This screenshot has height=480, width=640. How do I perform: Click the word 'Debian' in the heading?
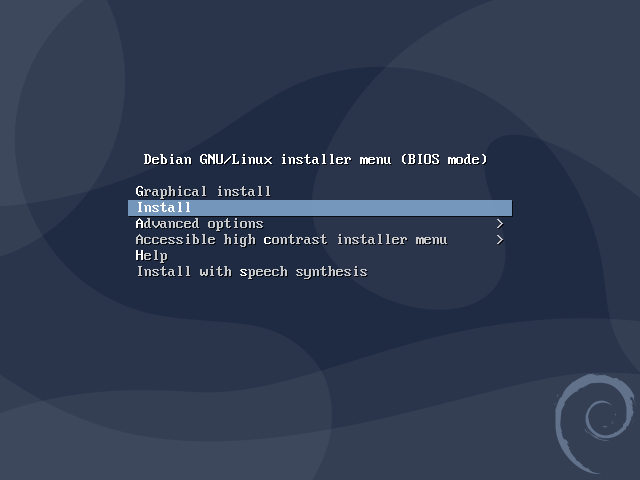click(x=167, y=159)
